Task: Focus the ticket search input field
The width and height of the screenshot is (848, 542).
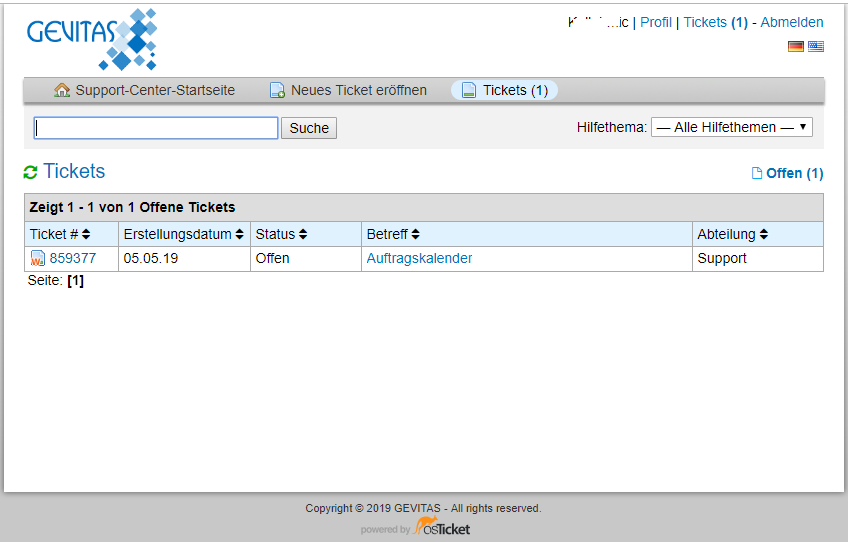Action: coord(156,128)
